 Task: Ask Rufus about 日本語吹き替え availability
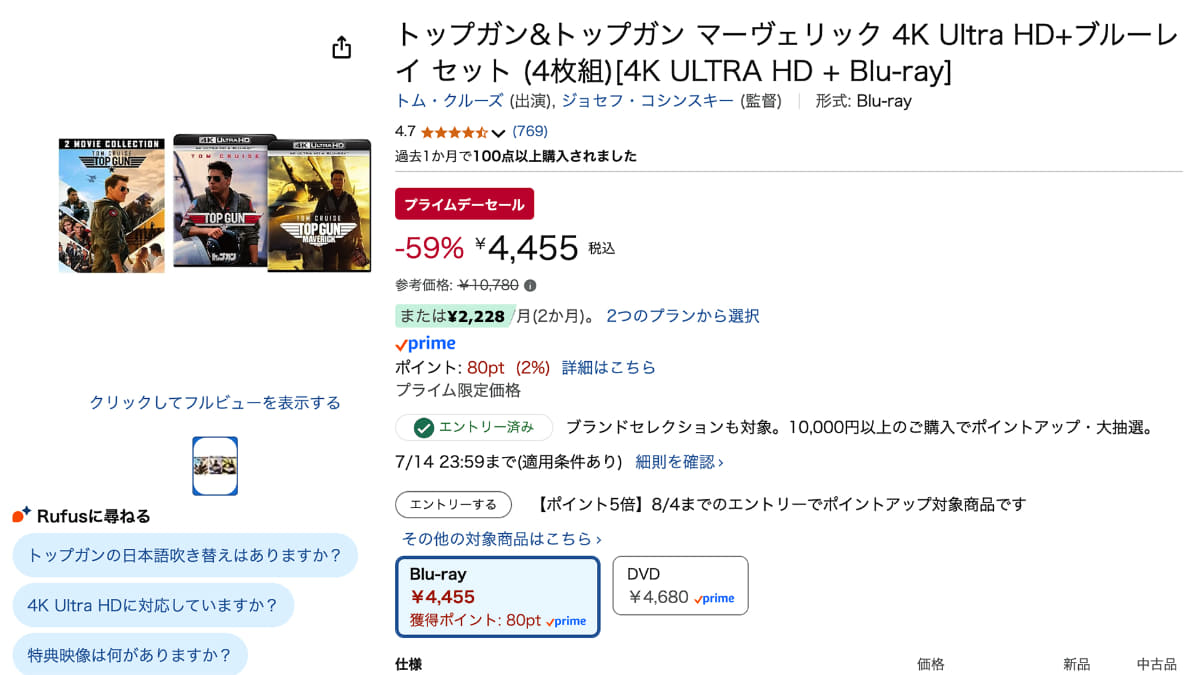(185, 555)
